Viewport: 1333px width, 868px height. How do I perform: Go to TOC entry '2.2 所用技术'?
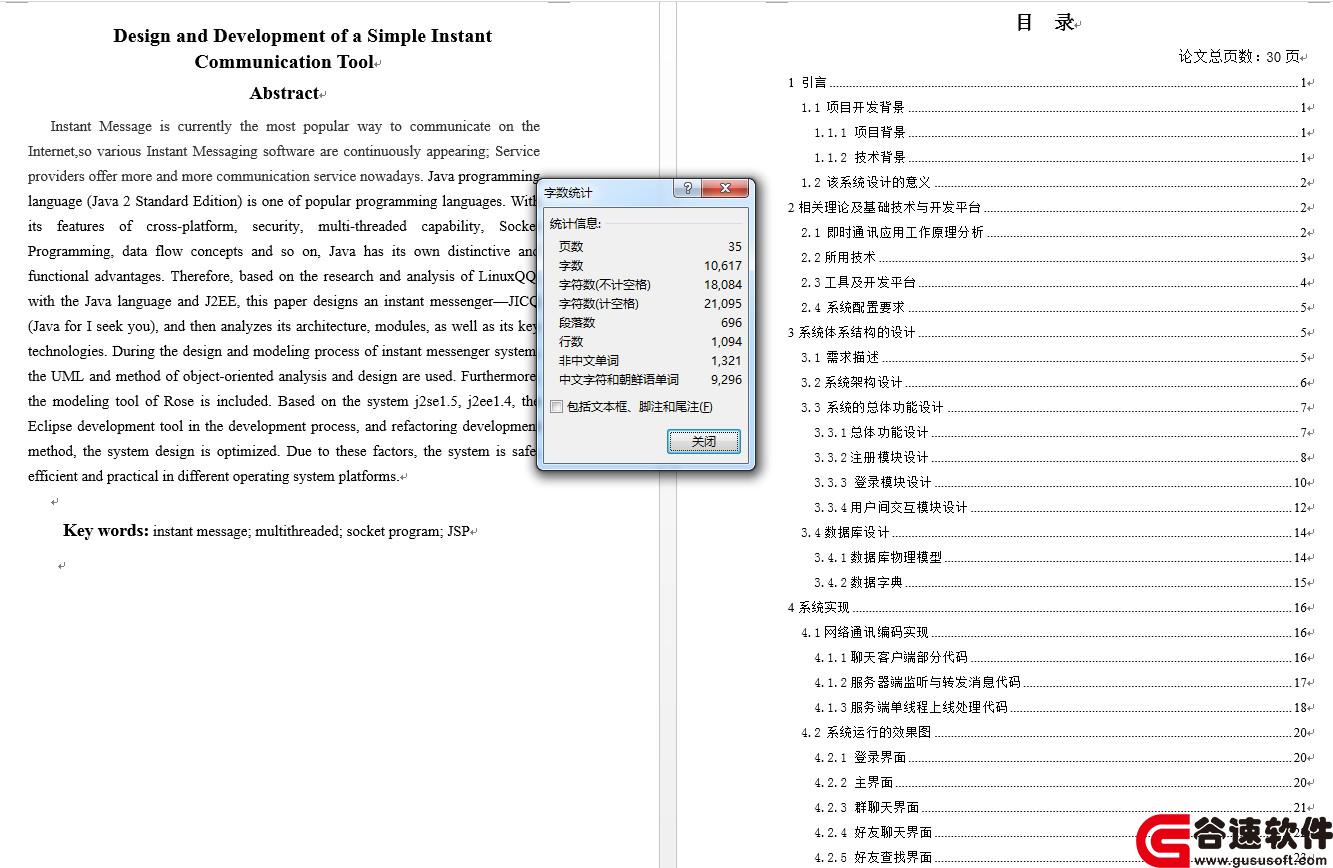coord(1054,257)
